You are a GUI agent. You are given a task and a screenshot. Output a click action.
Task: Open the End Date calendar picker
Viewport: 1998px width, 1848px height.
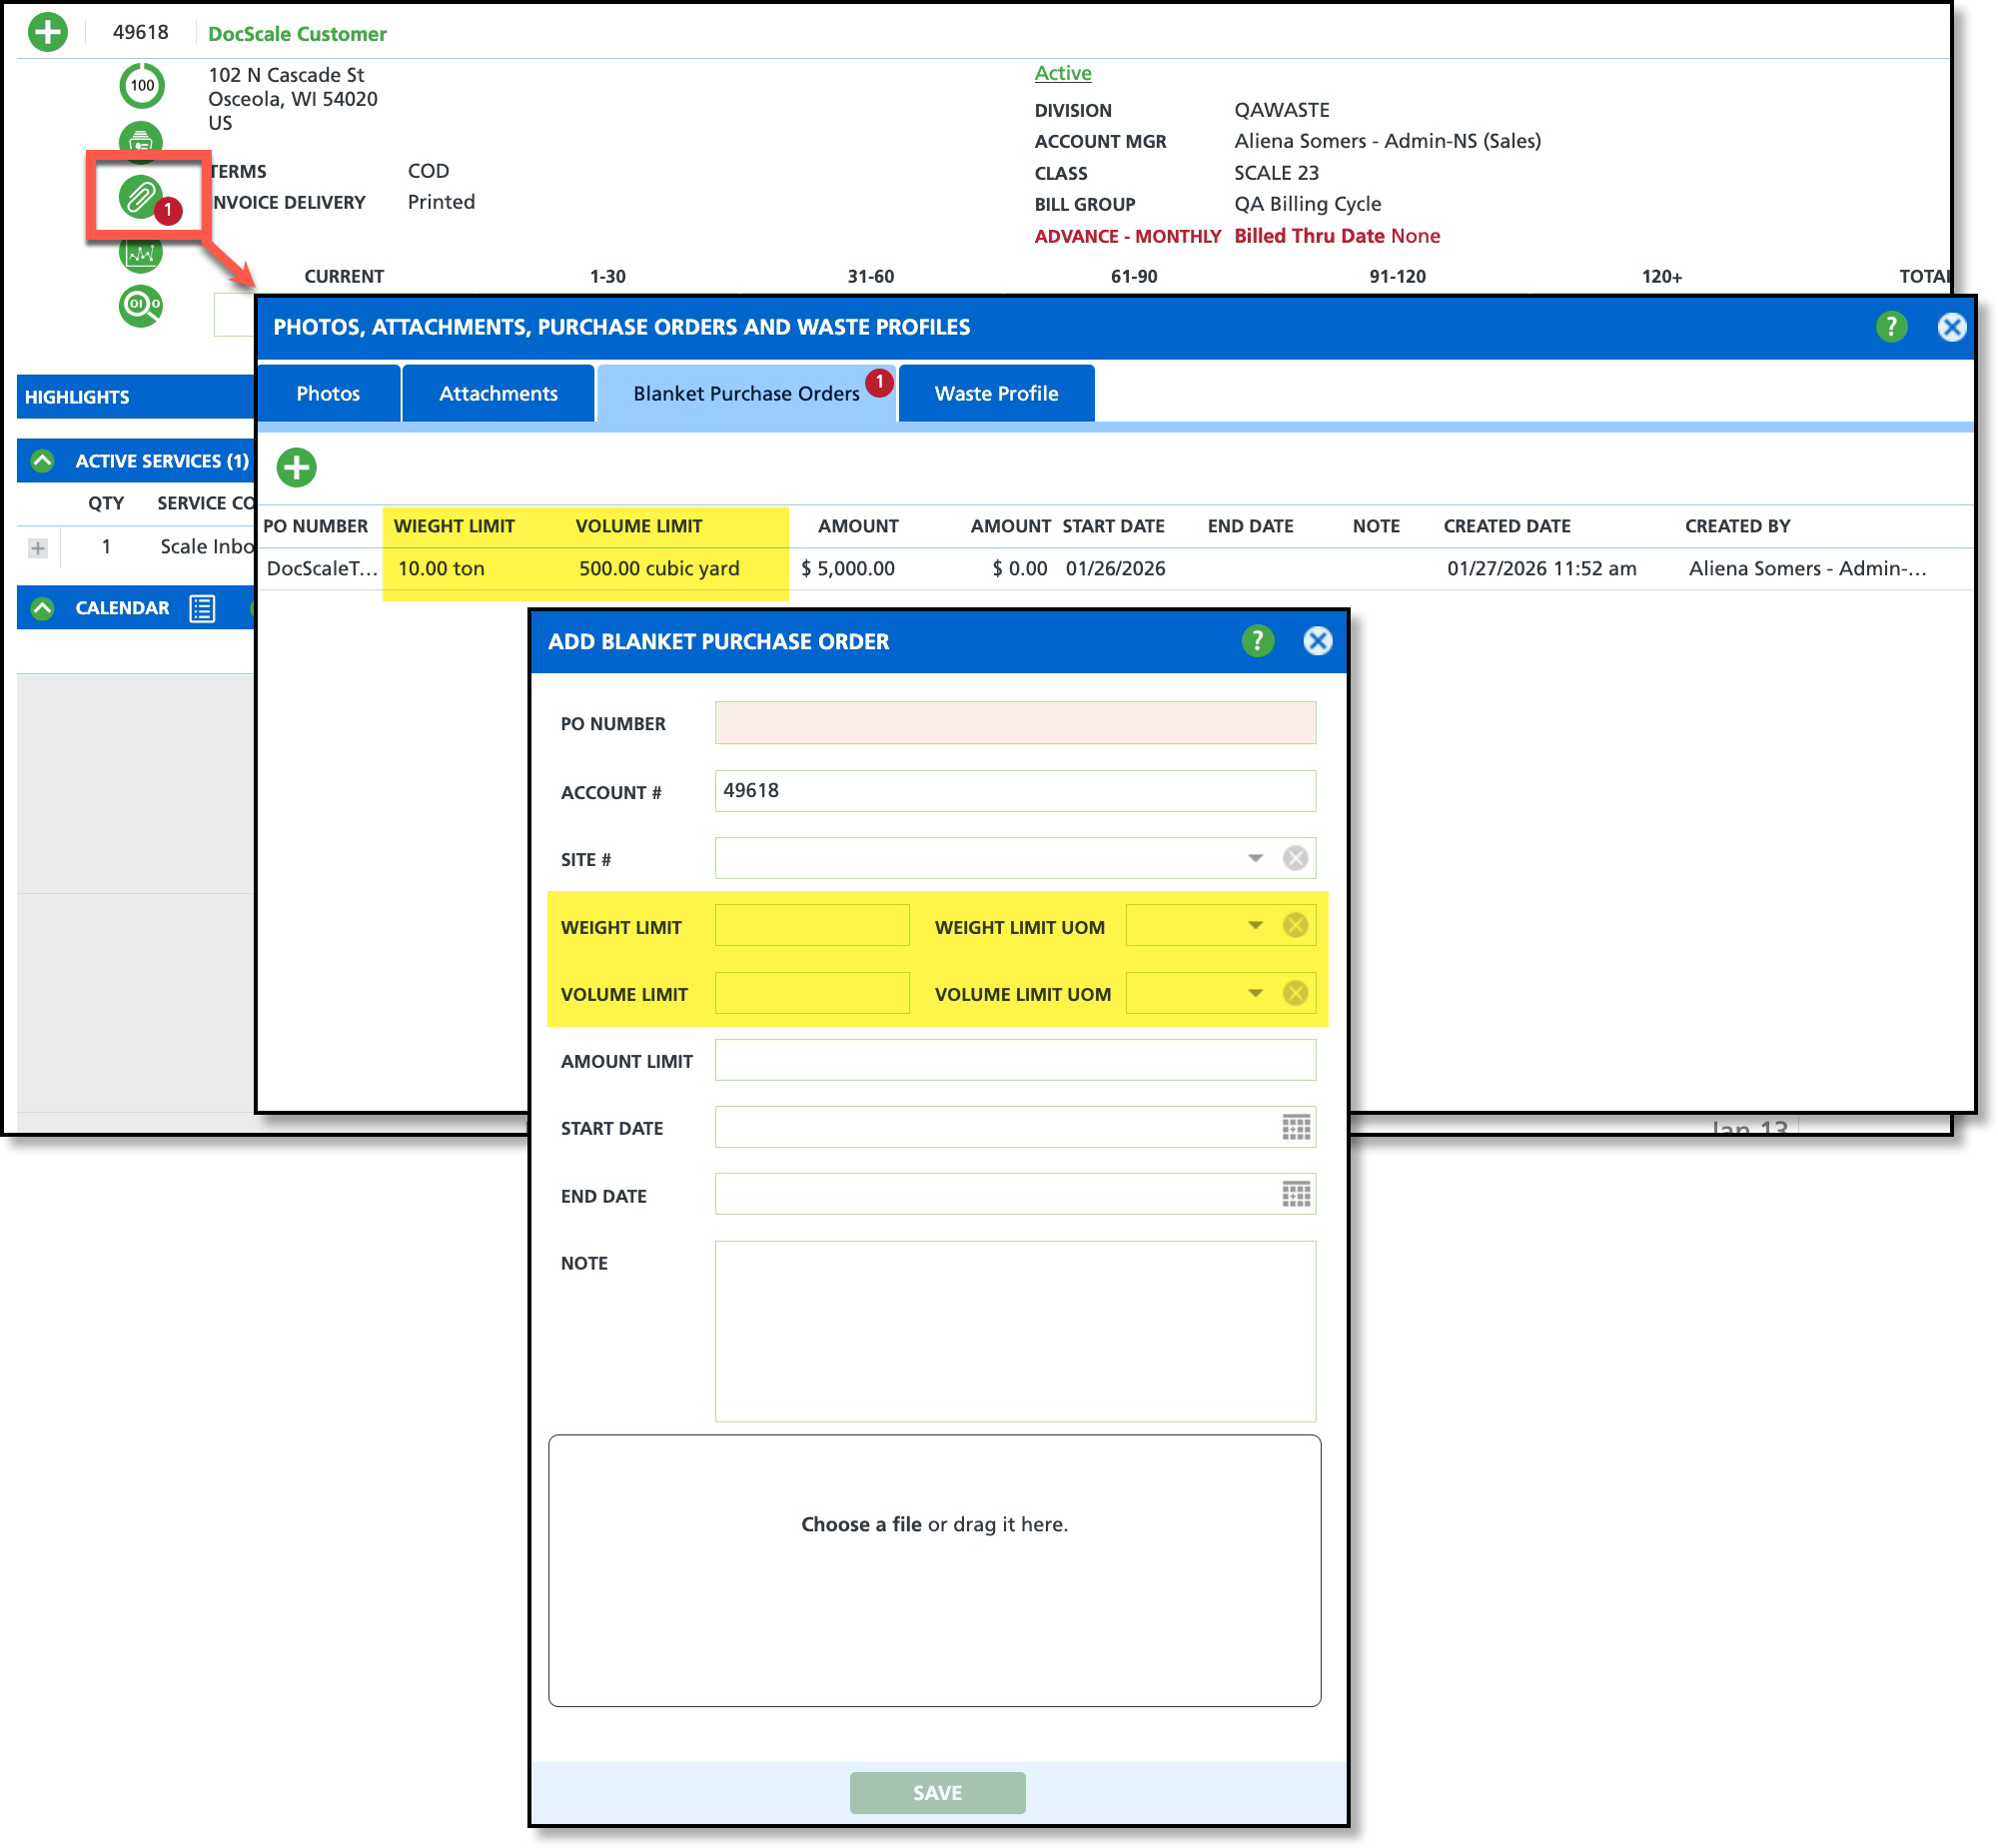[1295, 1195]
